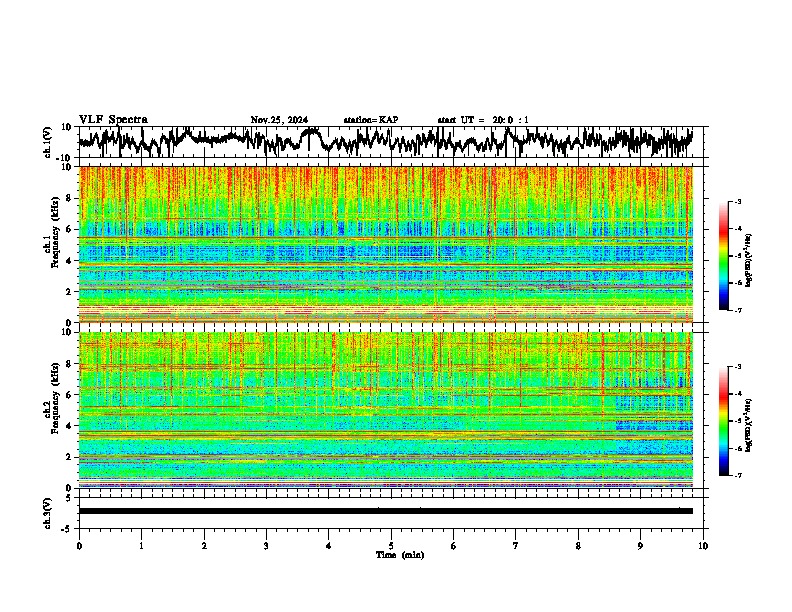Click the ch.1 spectrogram color scale bar
The width and height of the screenshot is (792, 612).
[723, 256]
